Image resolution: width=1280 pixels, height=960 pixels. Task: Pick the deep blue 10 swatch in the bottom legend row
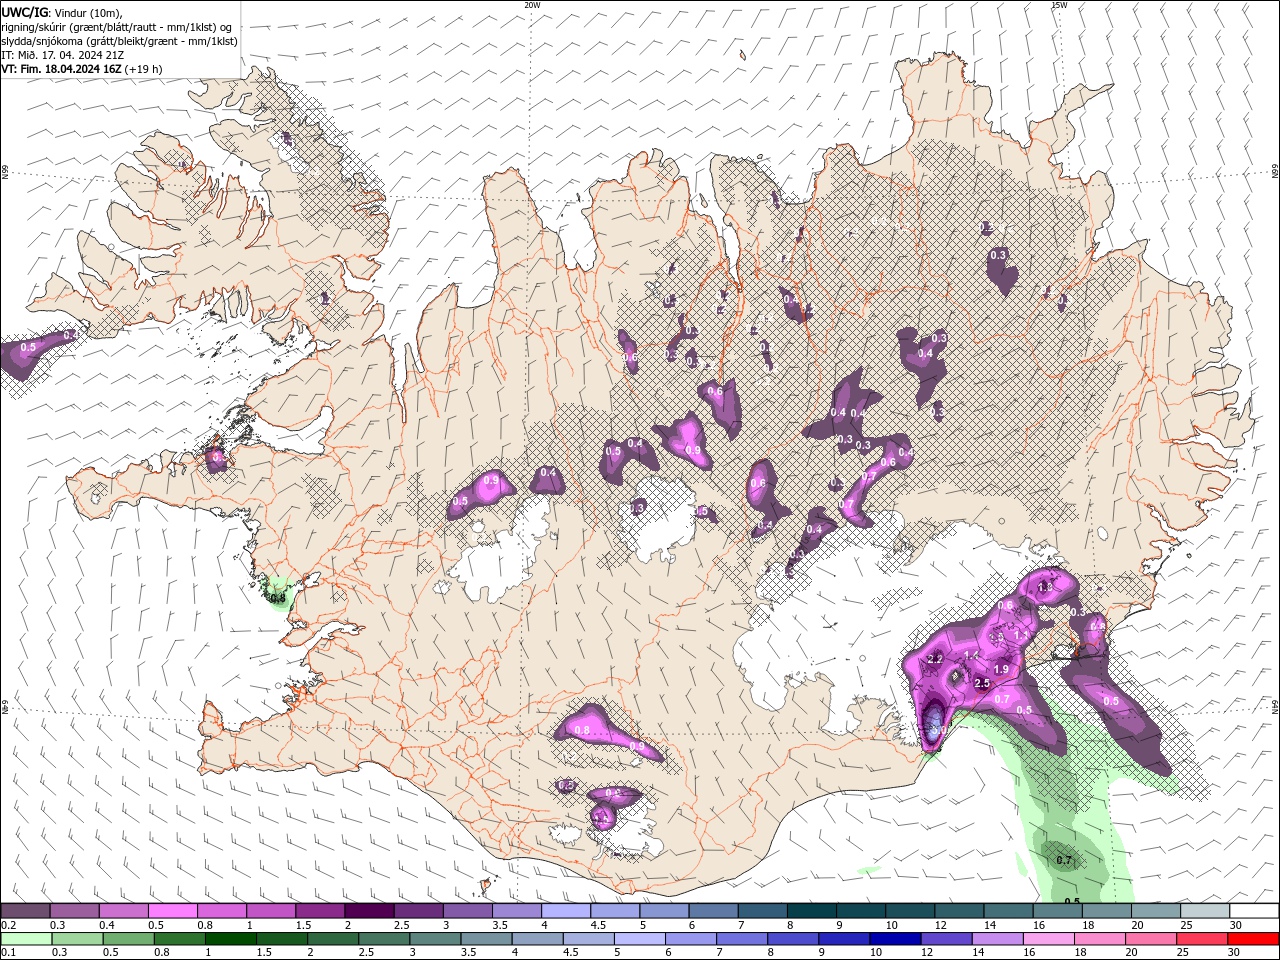[894, 939]
